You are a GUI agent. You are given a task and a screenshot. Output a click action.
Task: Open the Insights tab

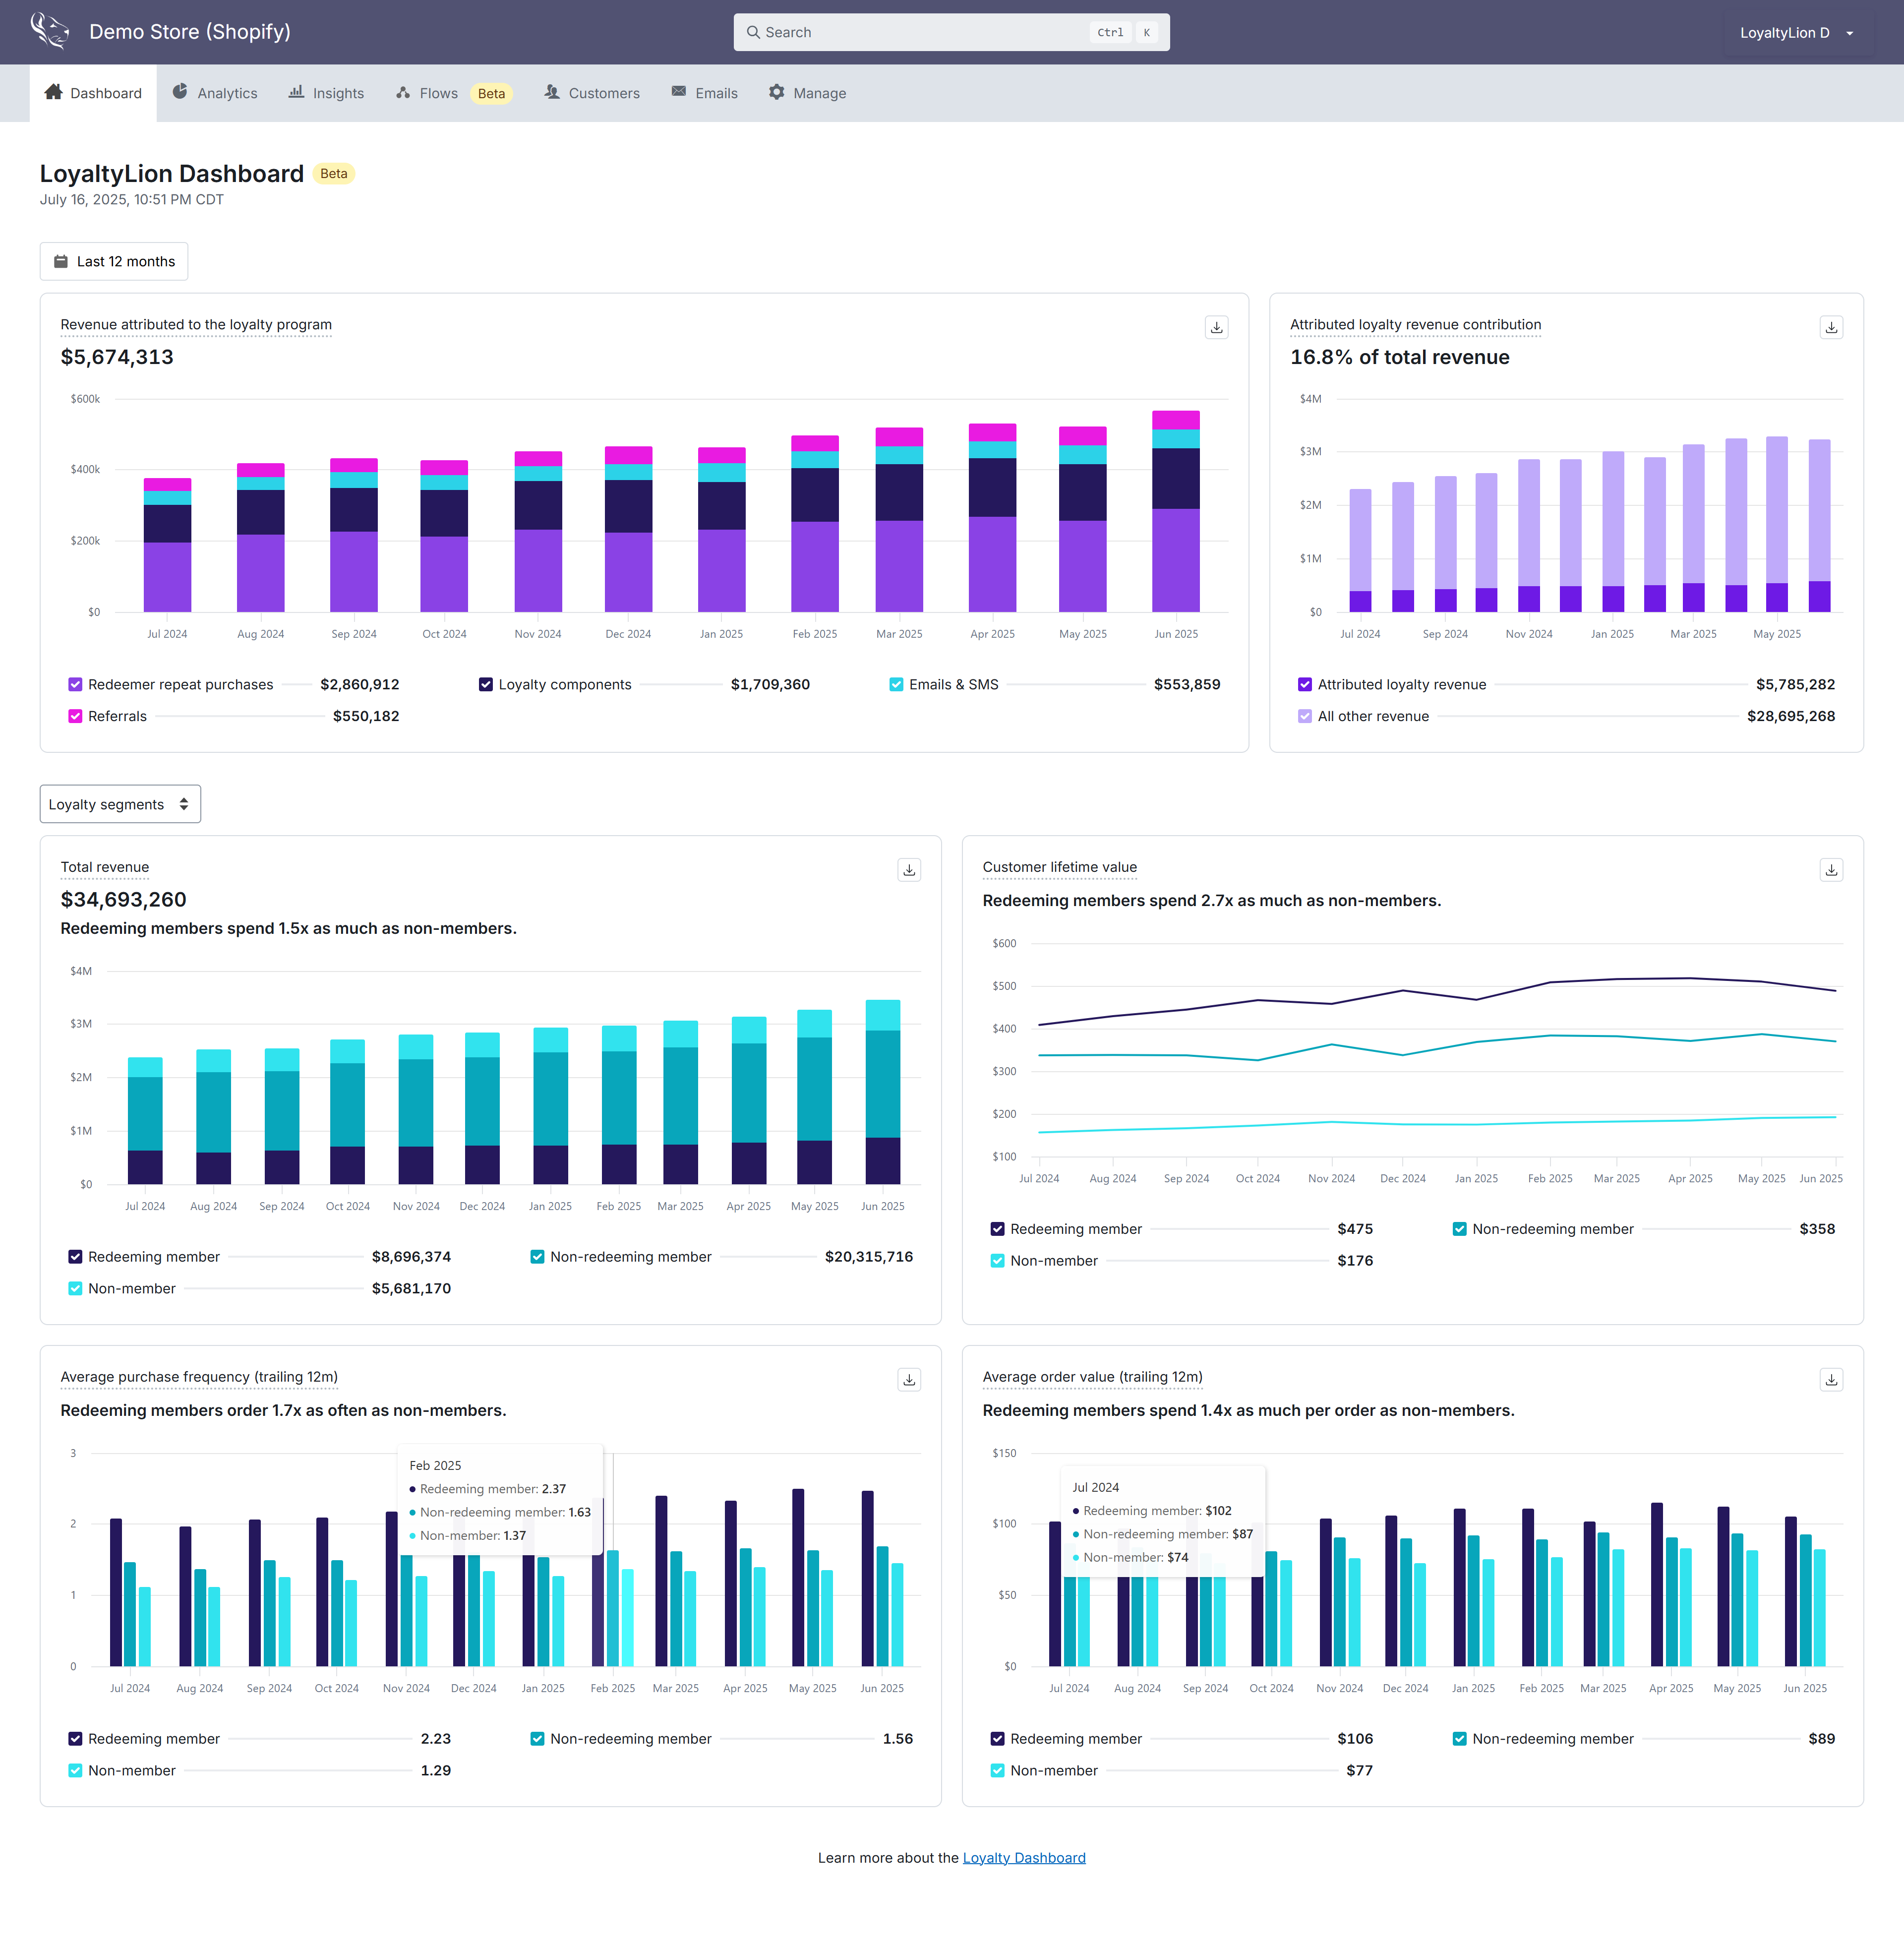click(x=326, y=93)
